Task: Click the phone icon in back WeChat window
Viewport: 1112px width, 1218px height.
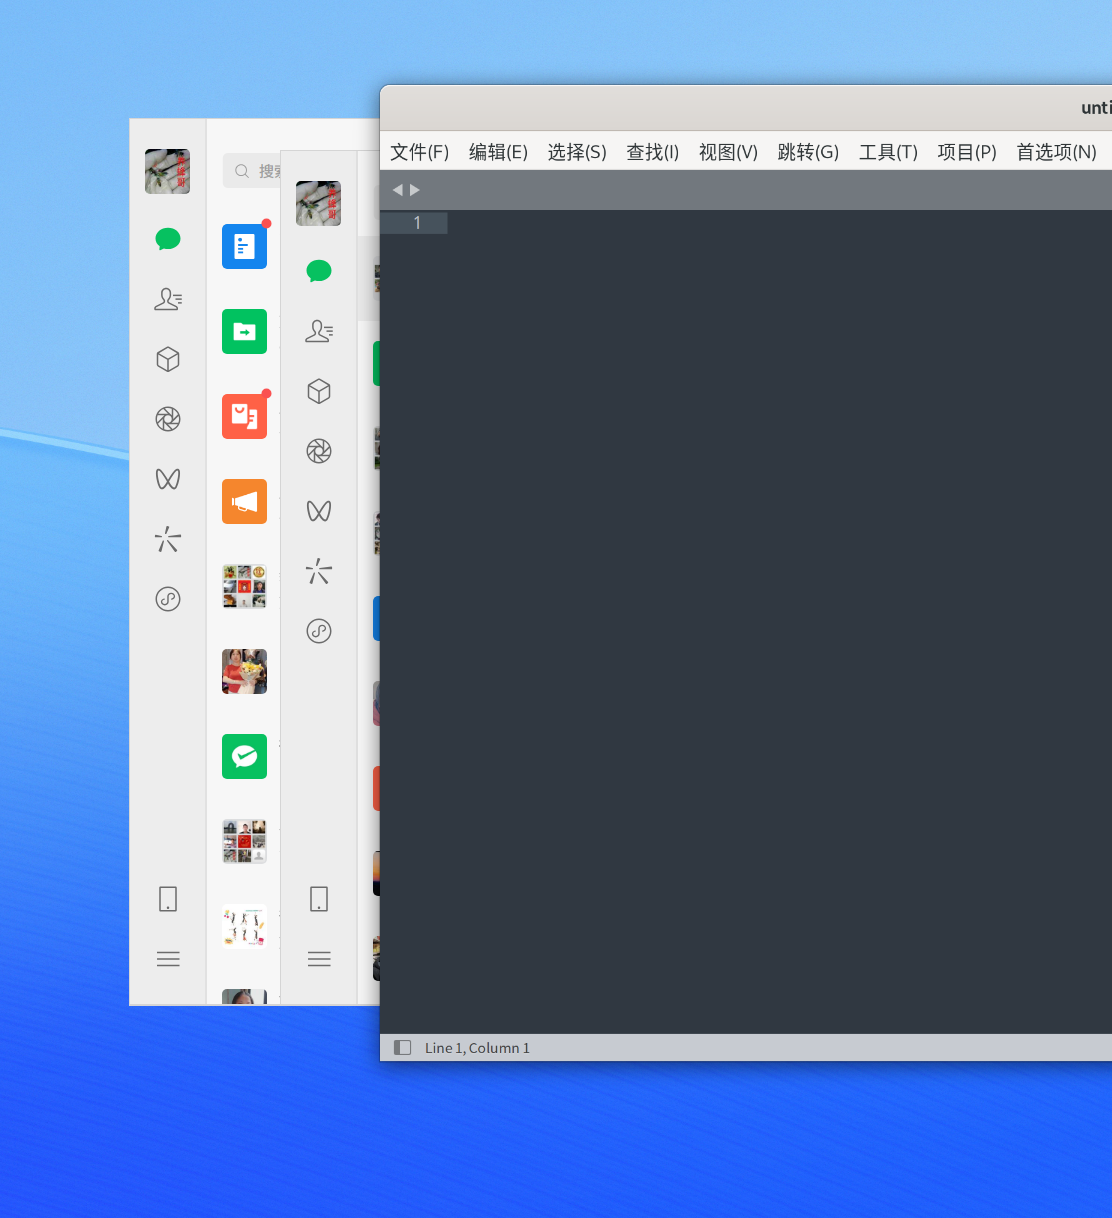Action: (168, 899)
